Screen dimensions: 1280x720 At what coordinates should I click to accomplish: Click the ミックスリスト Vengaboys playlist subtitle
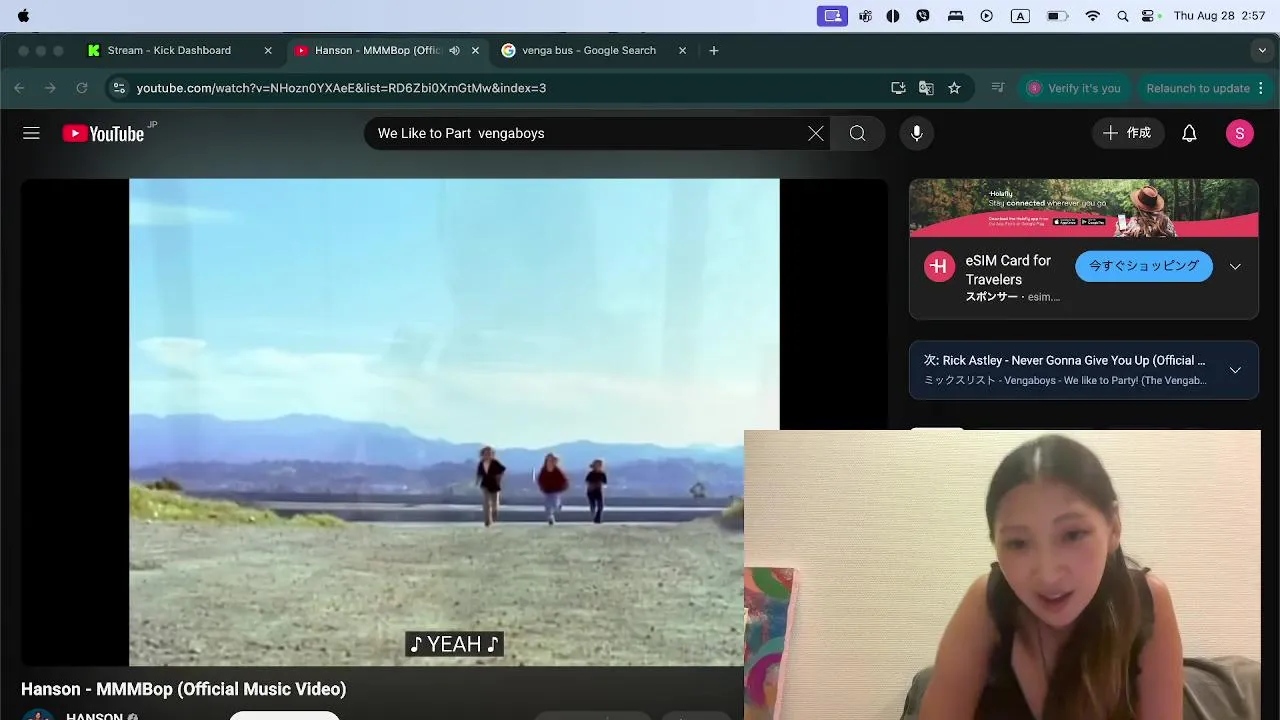coord(1064,381)
